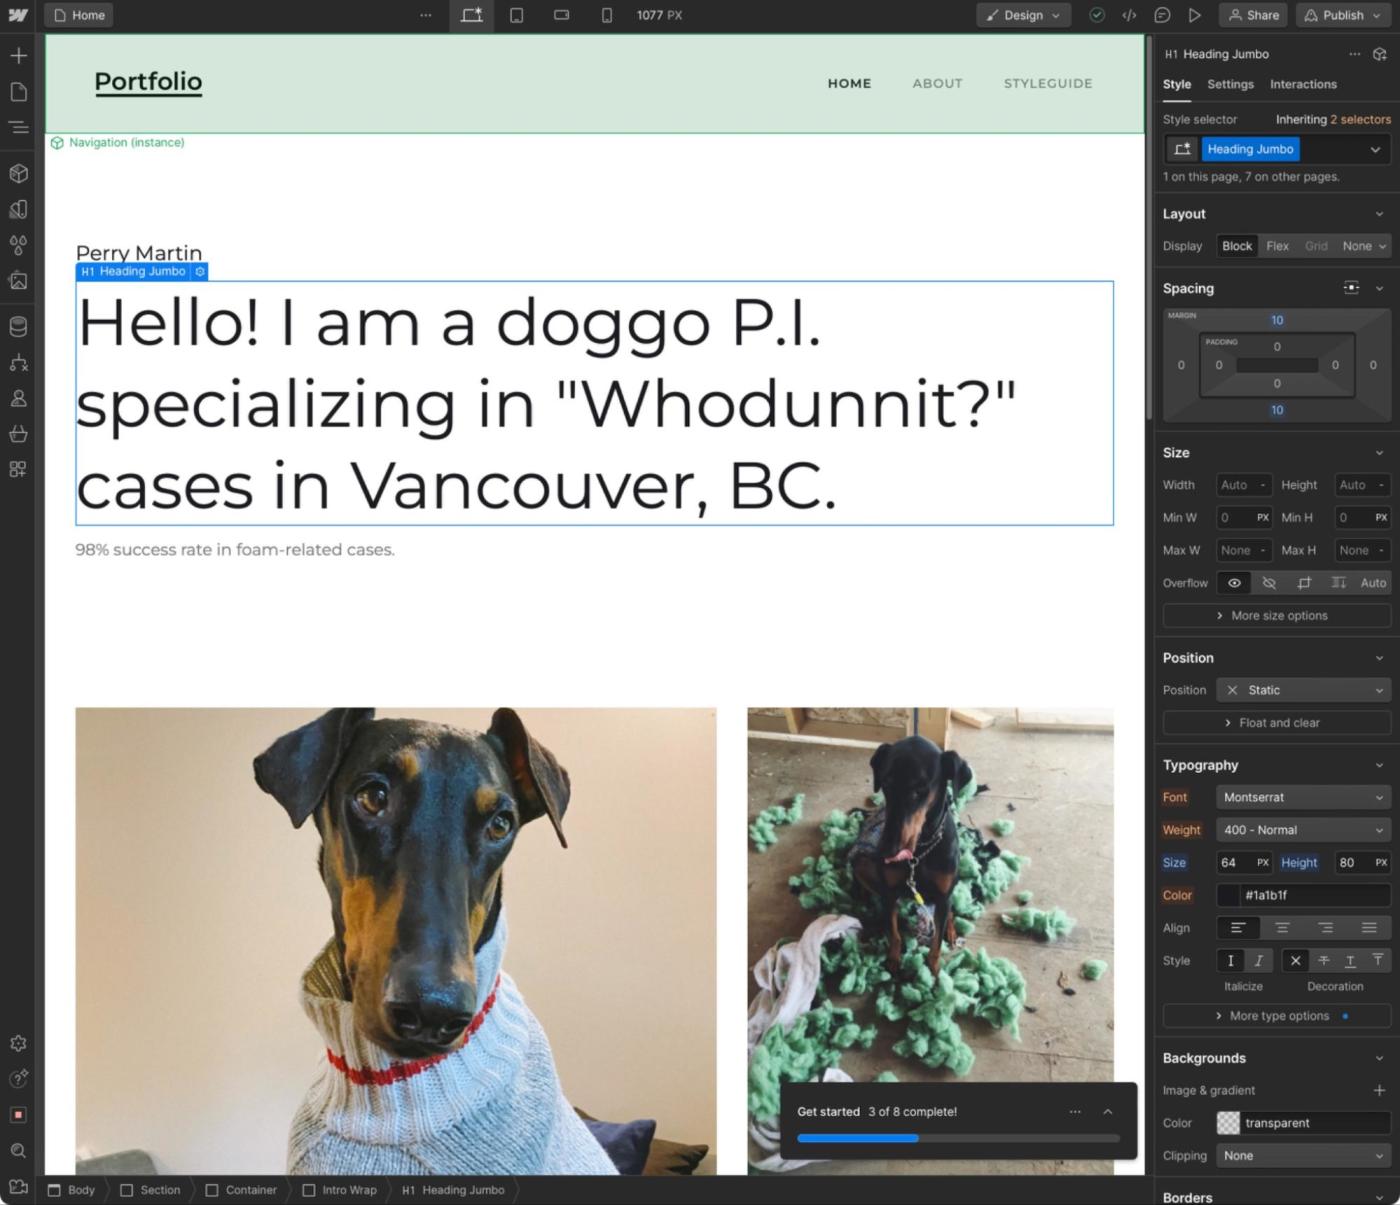
Task: Expand More size options
Action: click(1276, 616)
